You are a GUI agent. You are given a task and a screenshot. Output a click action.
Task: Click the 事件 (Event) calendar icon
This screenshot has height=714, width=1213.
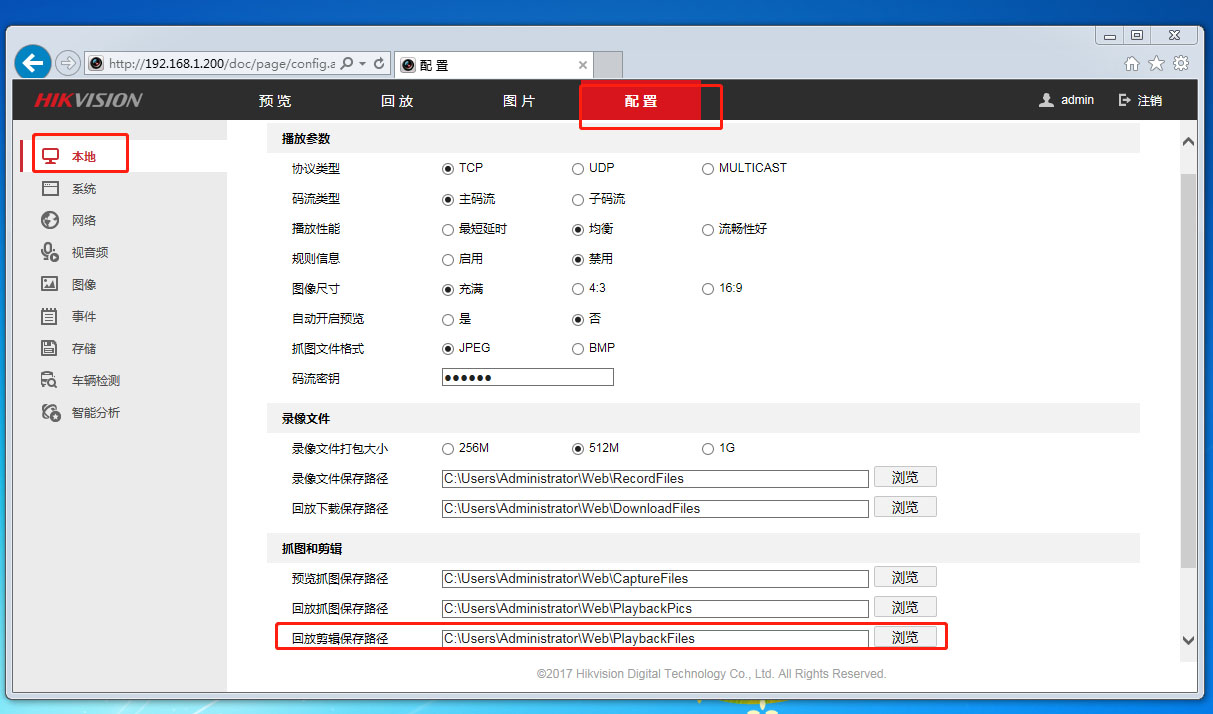(x=50, y=316)
